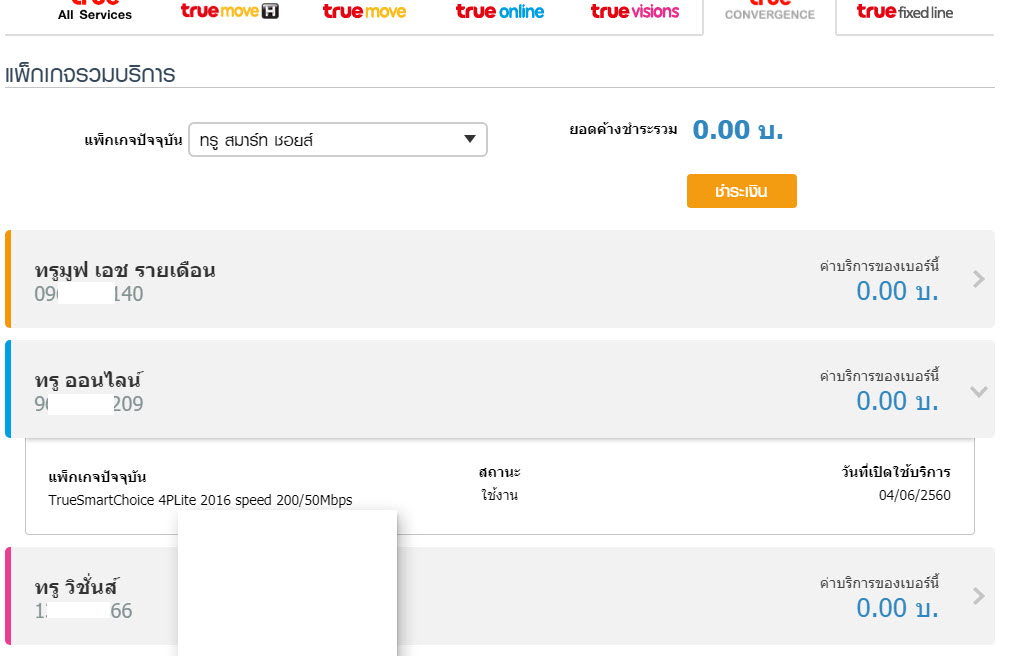Select the ทรูมูฟ เอช รายเดือน service title

125,270
